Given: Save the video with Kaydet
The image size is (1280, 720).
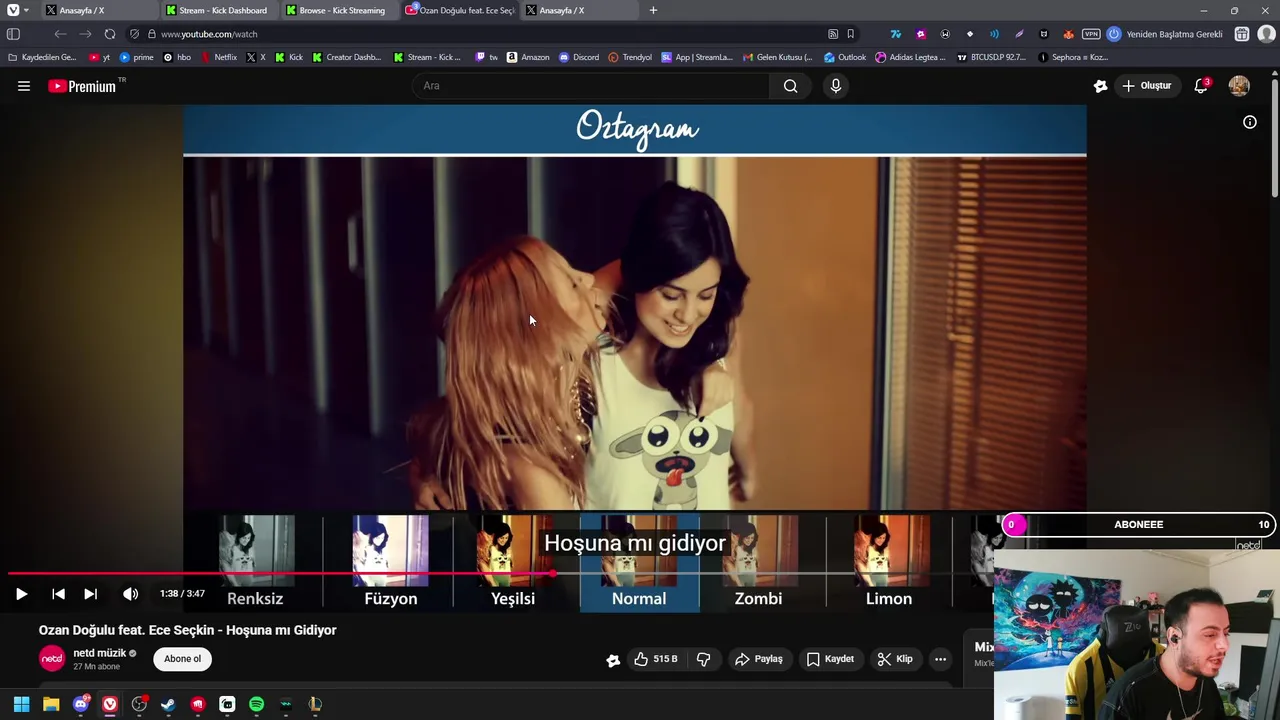Looking at the screenshot, I should (830, 659).
